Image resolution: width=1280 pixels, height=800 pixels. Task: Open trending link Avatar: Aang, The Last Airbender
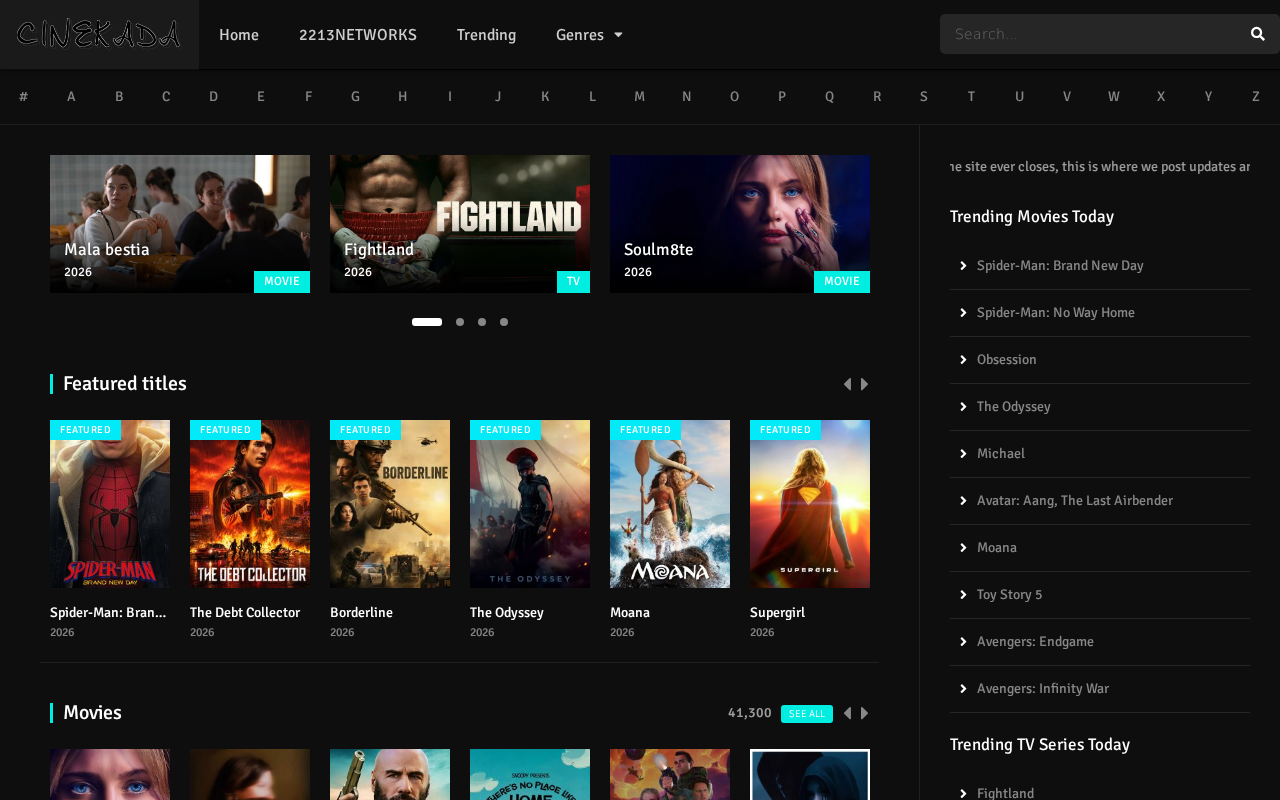pos(1075,501)
